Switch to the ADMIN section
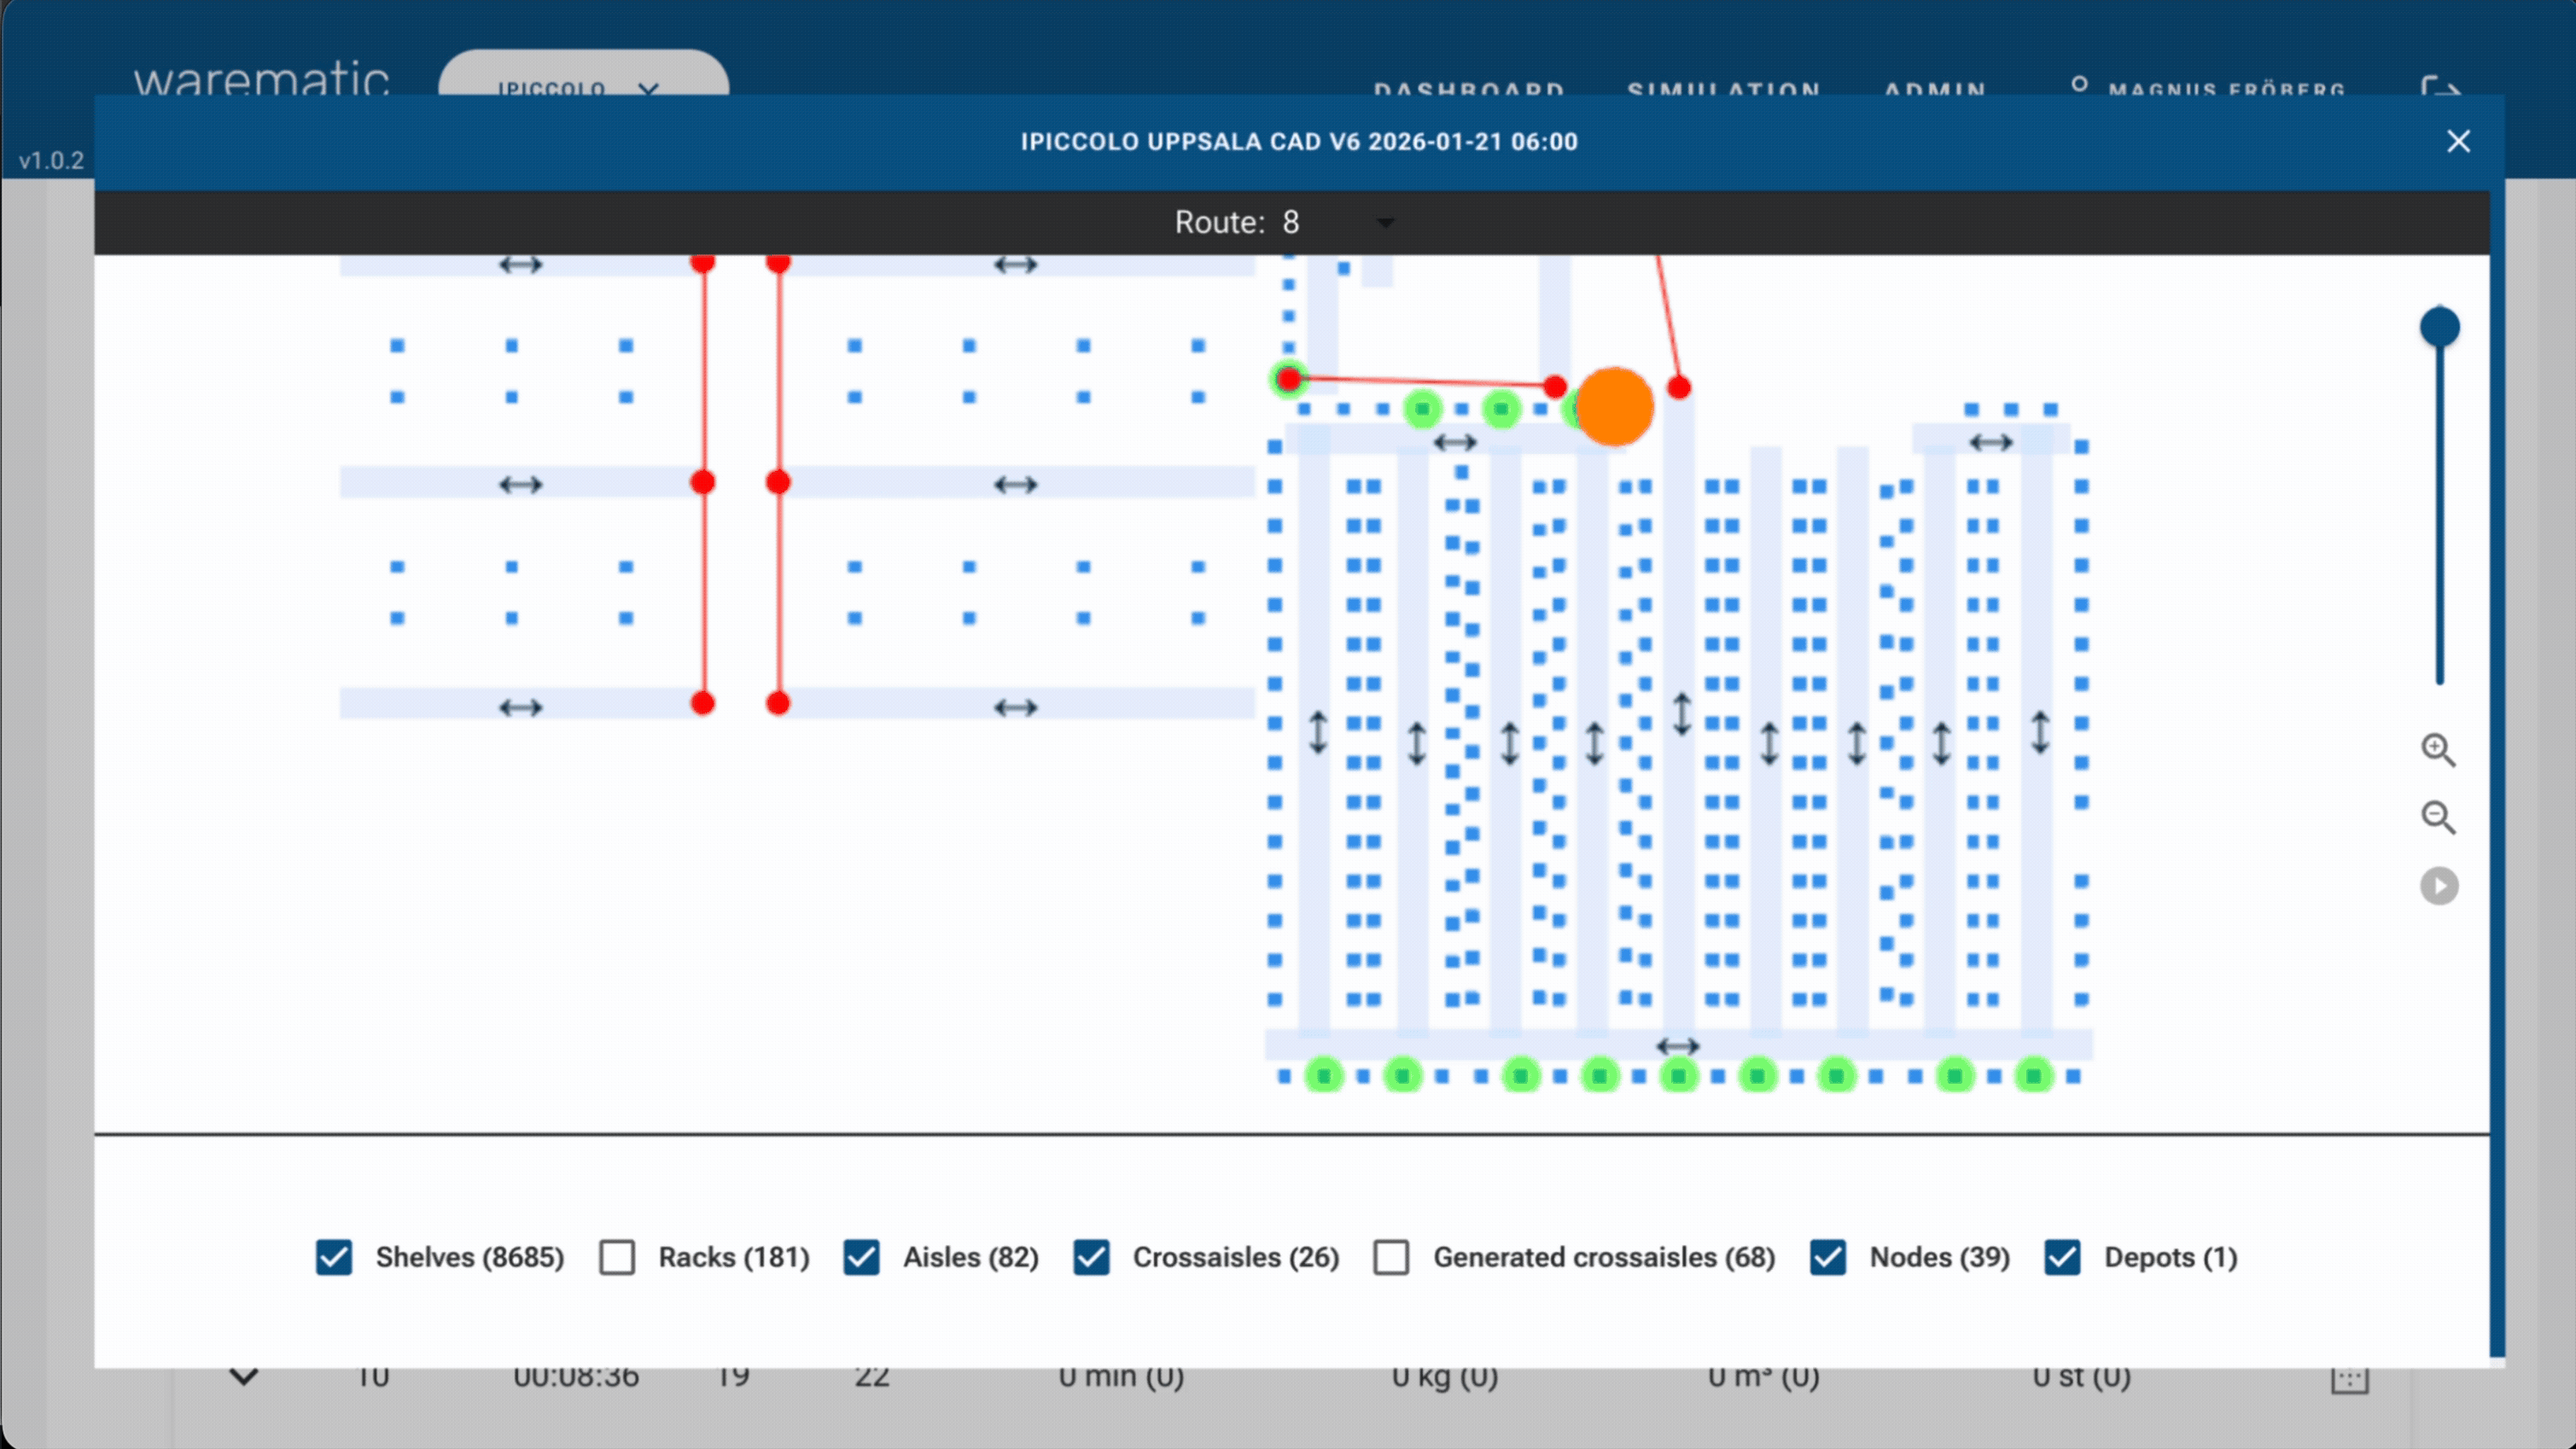Viewport: 2576px width, 1449px height. click(1934, 91)
